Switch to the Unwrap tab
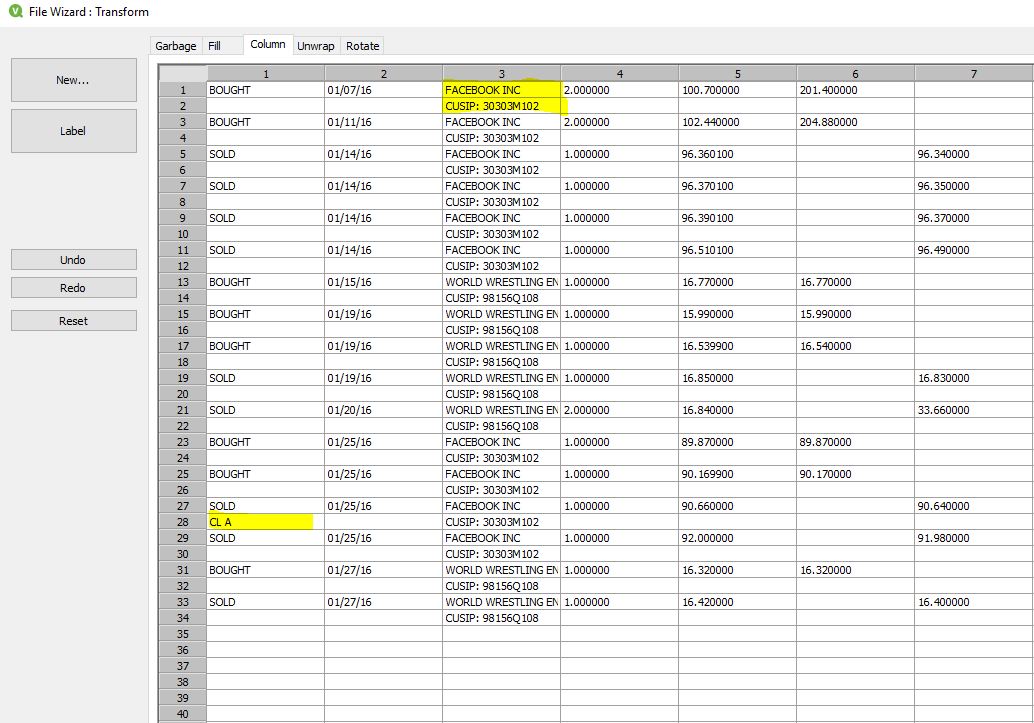 click(x=316, y=46)
